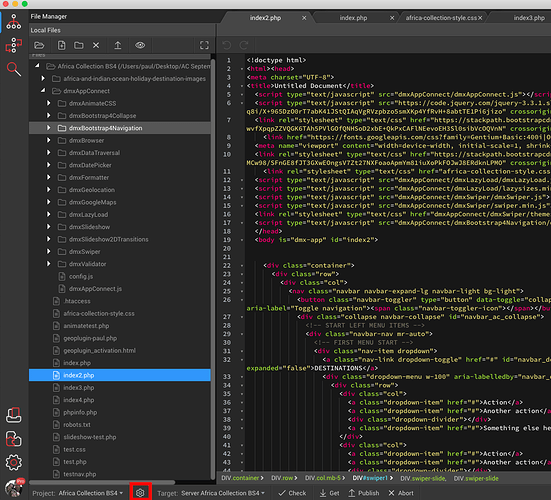Open the Target Server Africa Collection BS4 dropdown
This screenshot has width=551, height=500.
[x=223, y=493]
